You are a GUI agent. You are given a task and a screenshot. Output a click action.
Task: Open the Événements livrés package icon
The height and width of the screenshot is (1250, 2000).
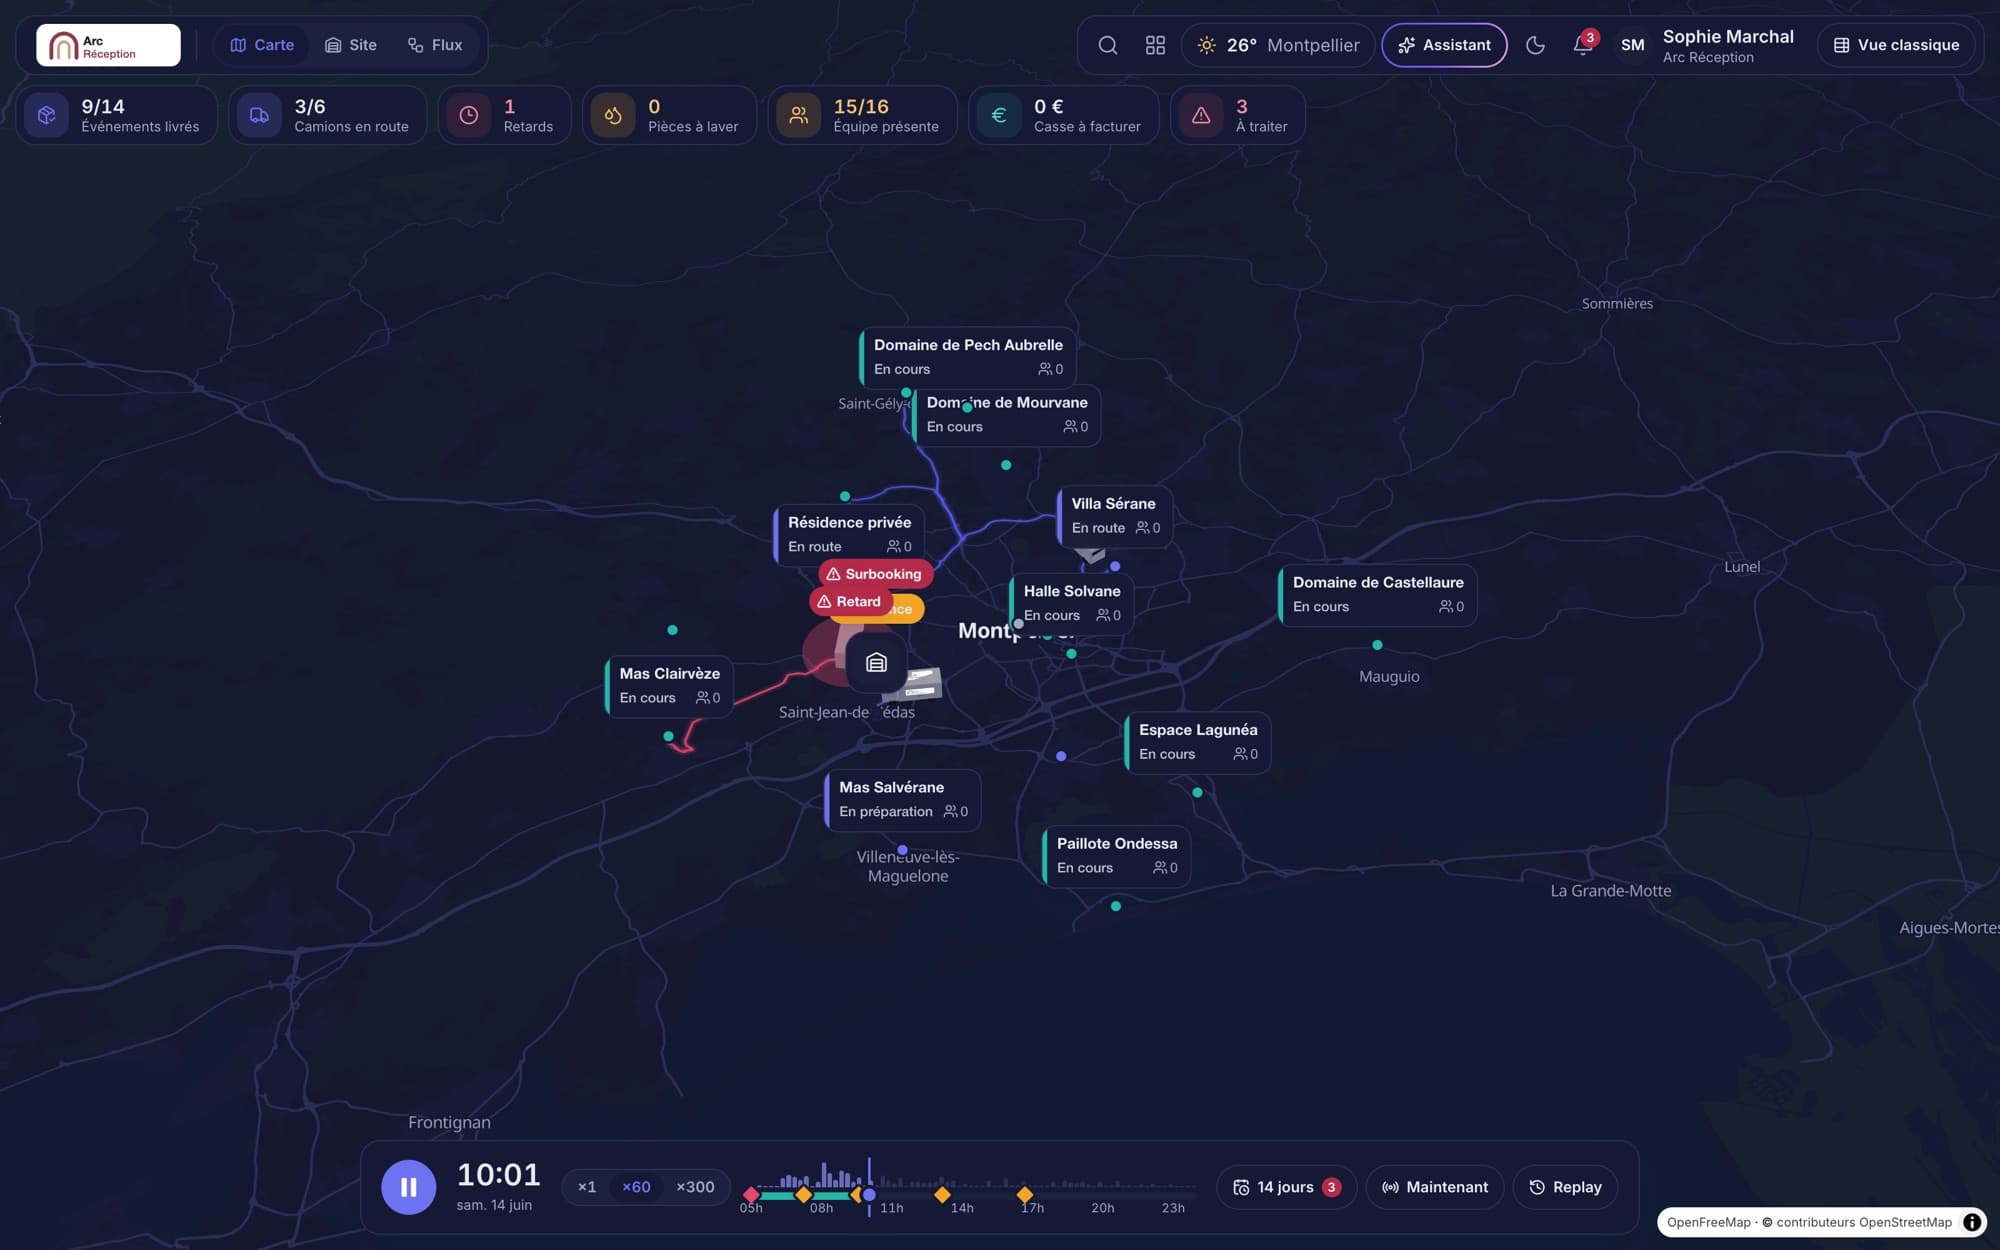[x=47, y=115]
